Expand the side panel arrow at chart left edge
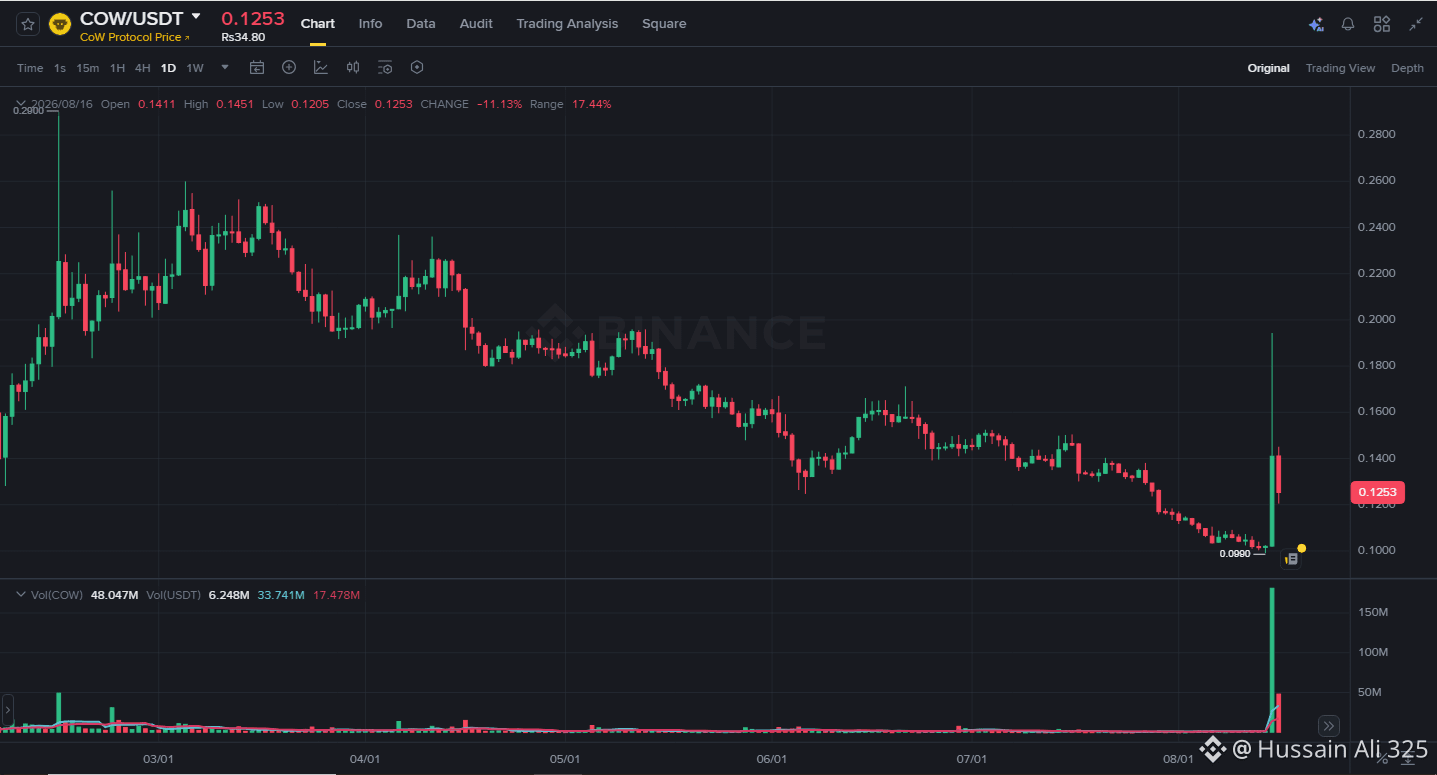Viewport: 1437px width, 775px height. tap(8, 711)
